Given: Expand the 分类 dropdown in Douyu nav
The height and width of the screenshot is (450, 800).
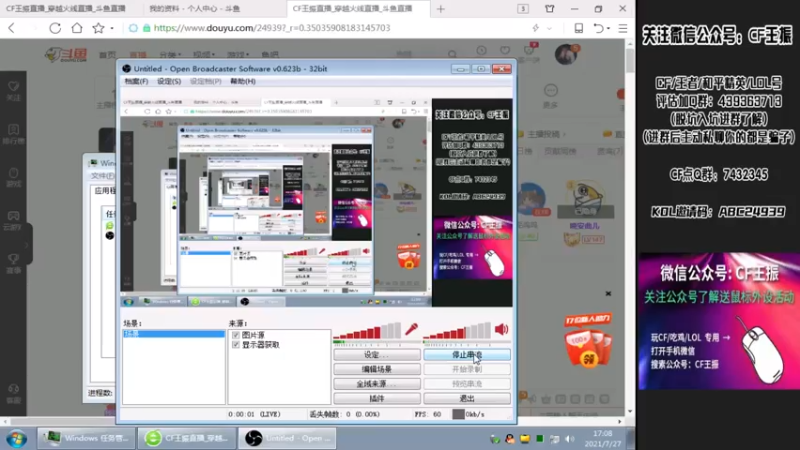Looking at the screenshot, I should point(170,55).
